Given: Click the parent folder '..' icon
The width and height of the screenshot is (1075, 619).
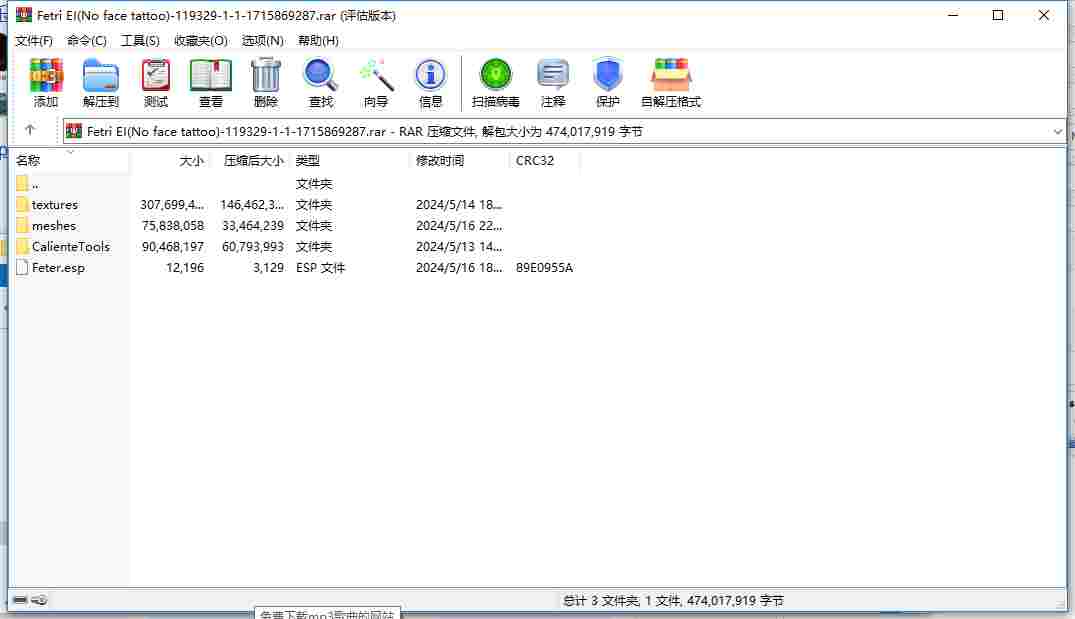Looking at the screenshot, I should pyautogui.click(x=22, y=183).
